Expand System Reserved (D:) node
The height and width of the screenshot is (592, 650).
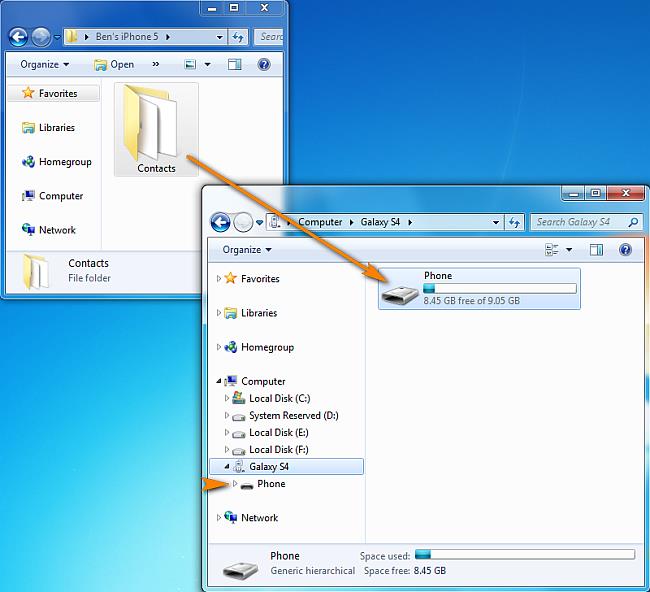[x=226, y=415]
